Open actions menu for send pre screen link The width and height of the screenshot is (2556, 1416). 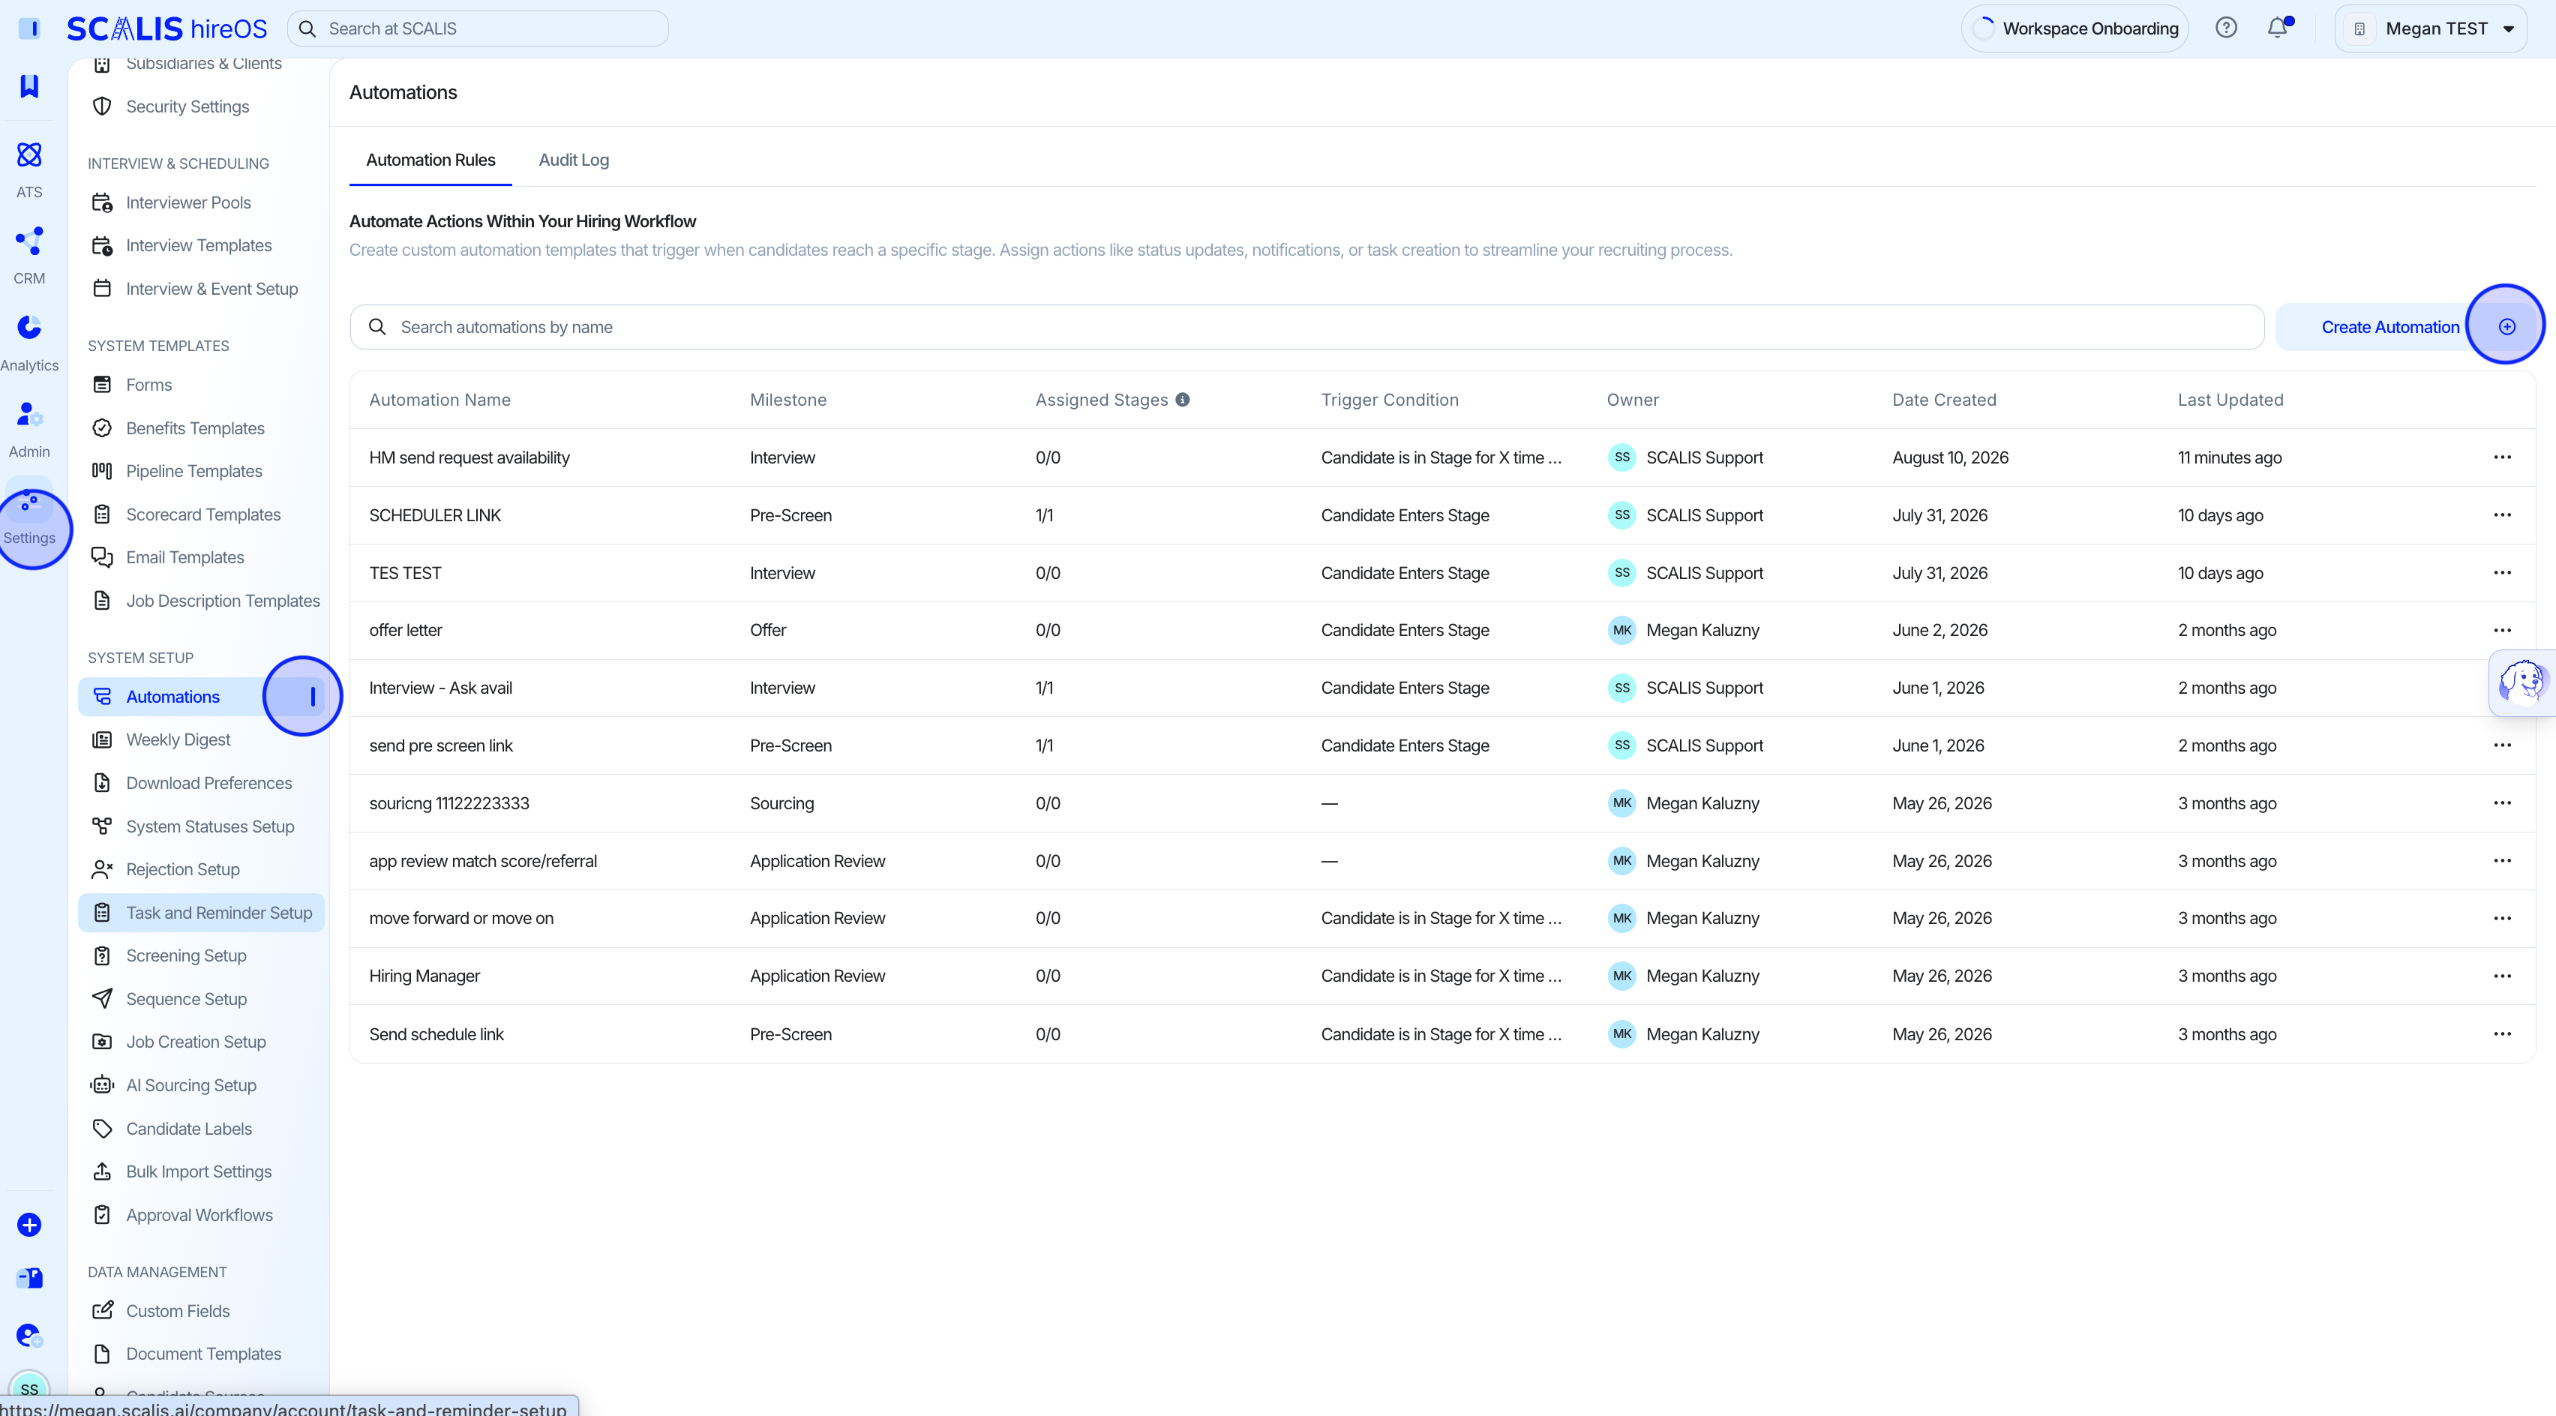2502,745
